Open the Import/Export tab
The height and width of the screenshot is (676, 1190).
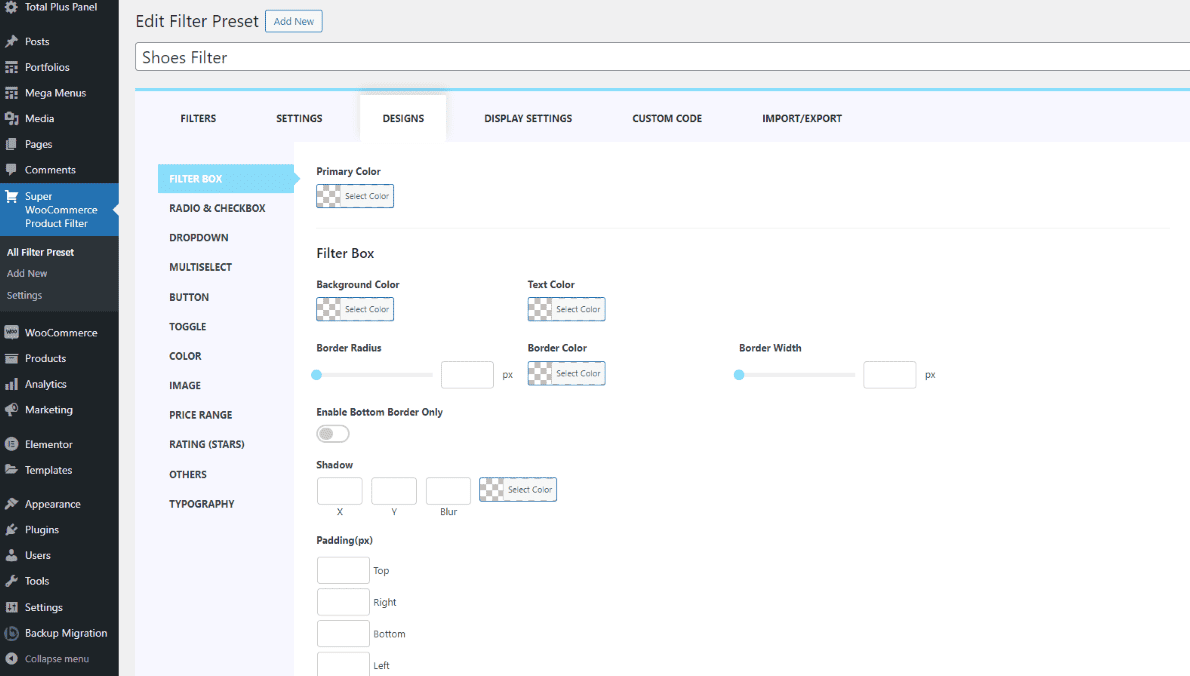(802, 118)
